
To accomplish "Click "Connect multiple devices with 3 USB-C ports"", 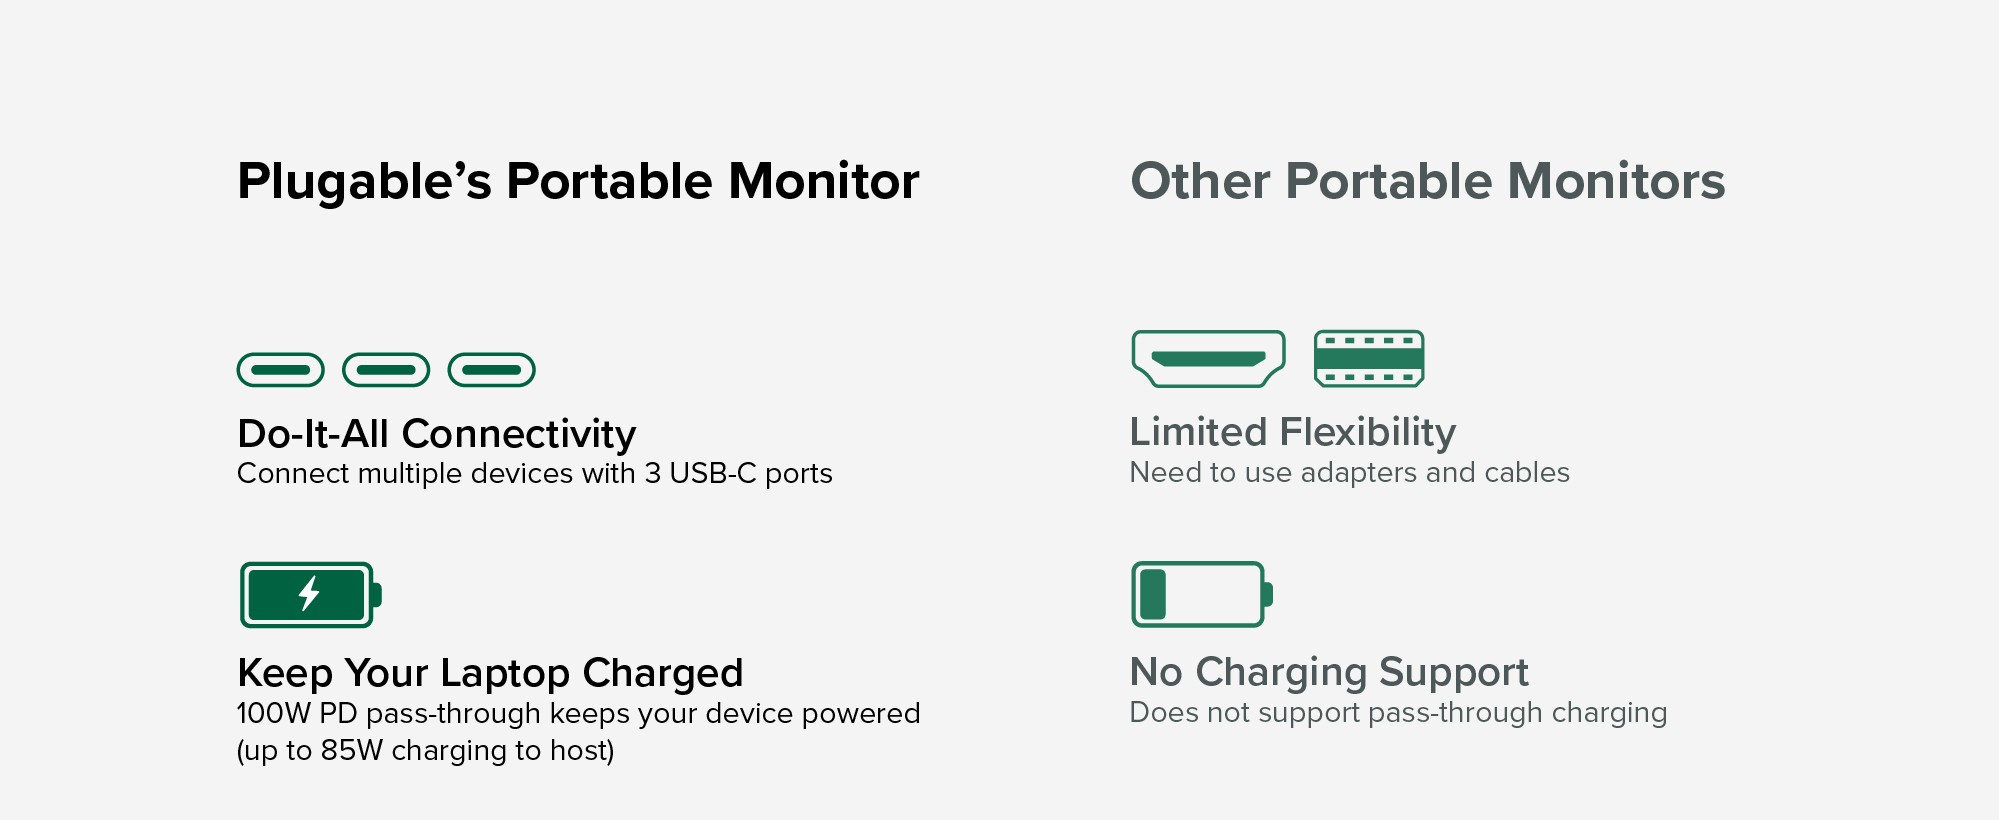I will click(534, 473).
